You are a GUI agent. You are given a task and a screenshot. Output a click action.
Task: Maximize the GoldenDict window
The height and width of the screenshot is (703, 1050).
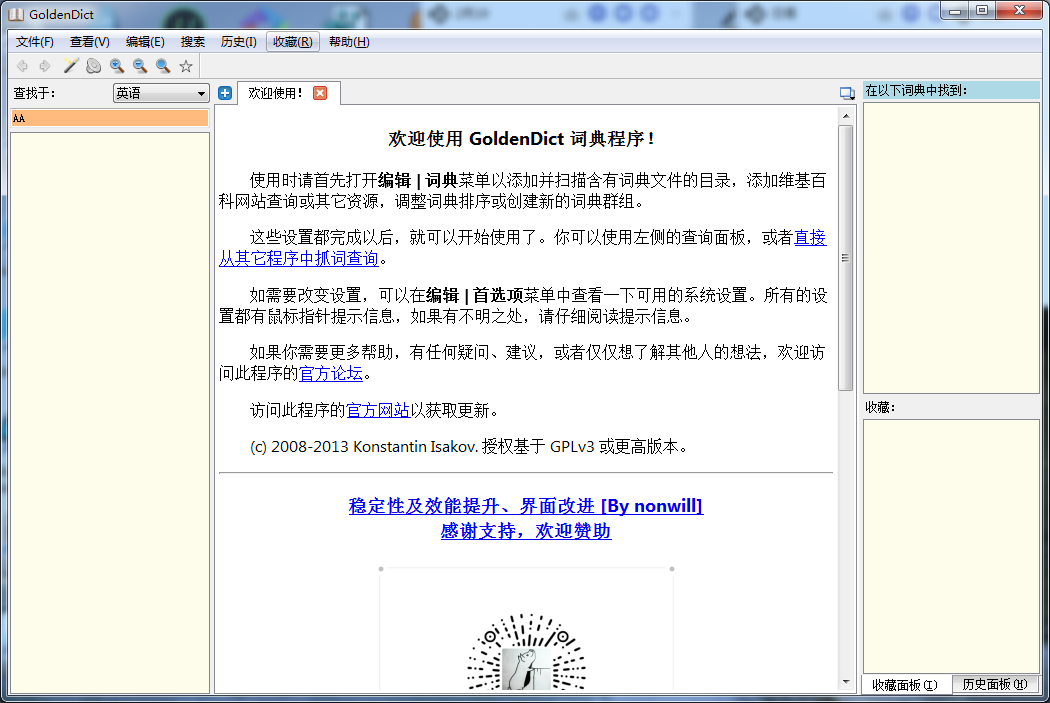point(982,11)
